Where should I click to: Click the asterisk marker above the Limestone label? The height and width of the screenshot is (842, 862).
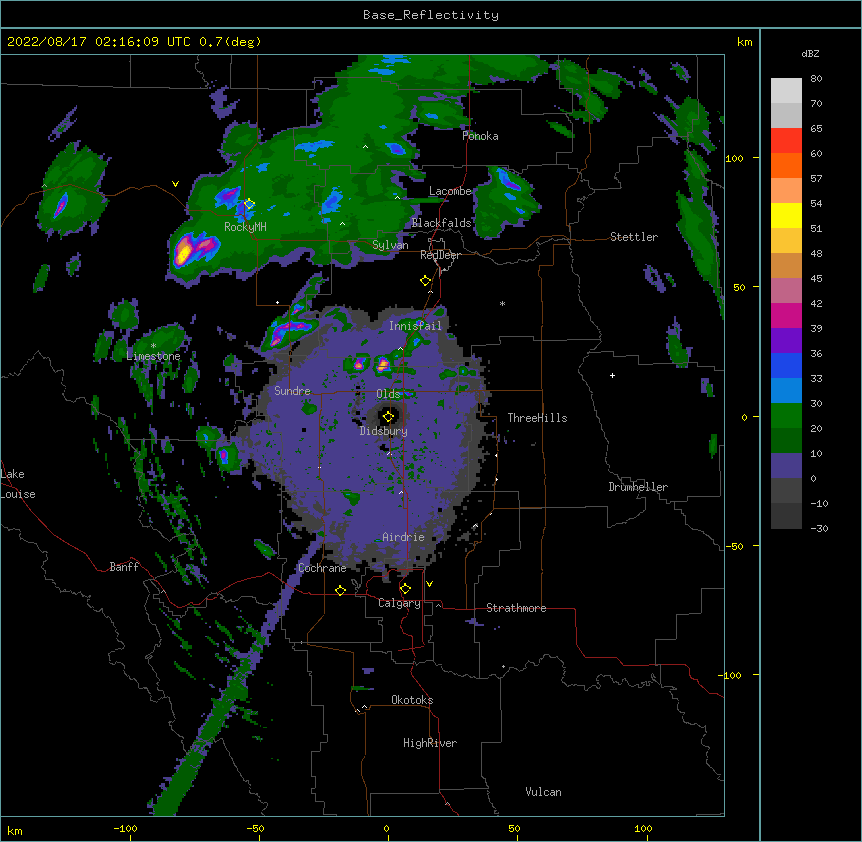point(153,346)
